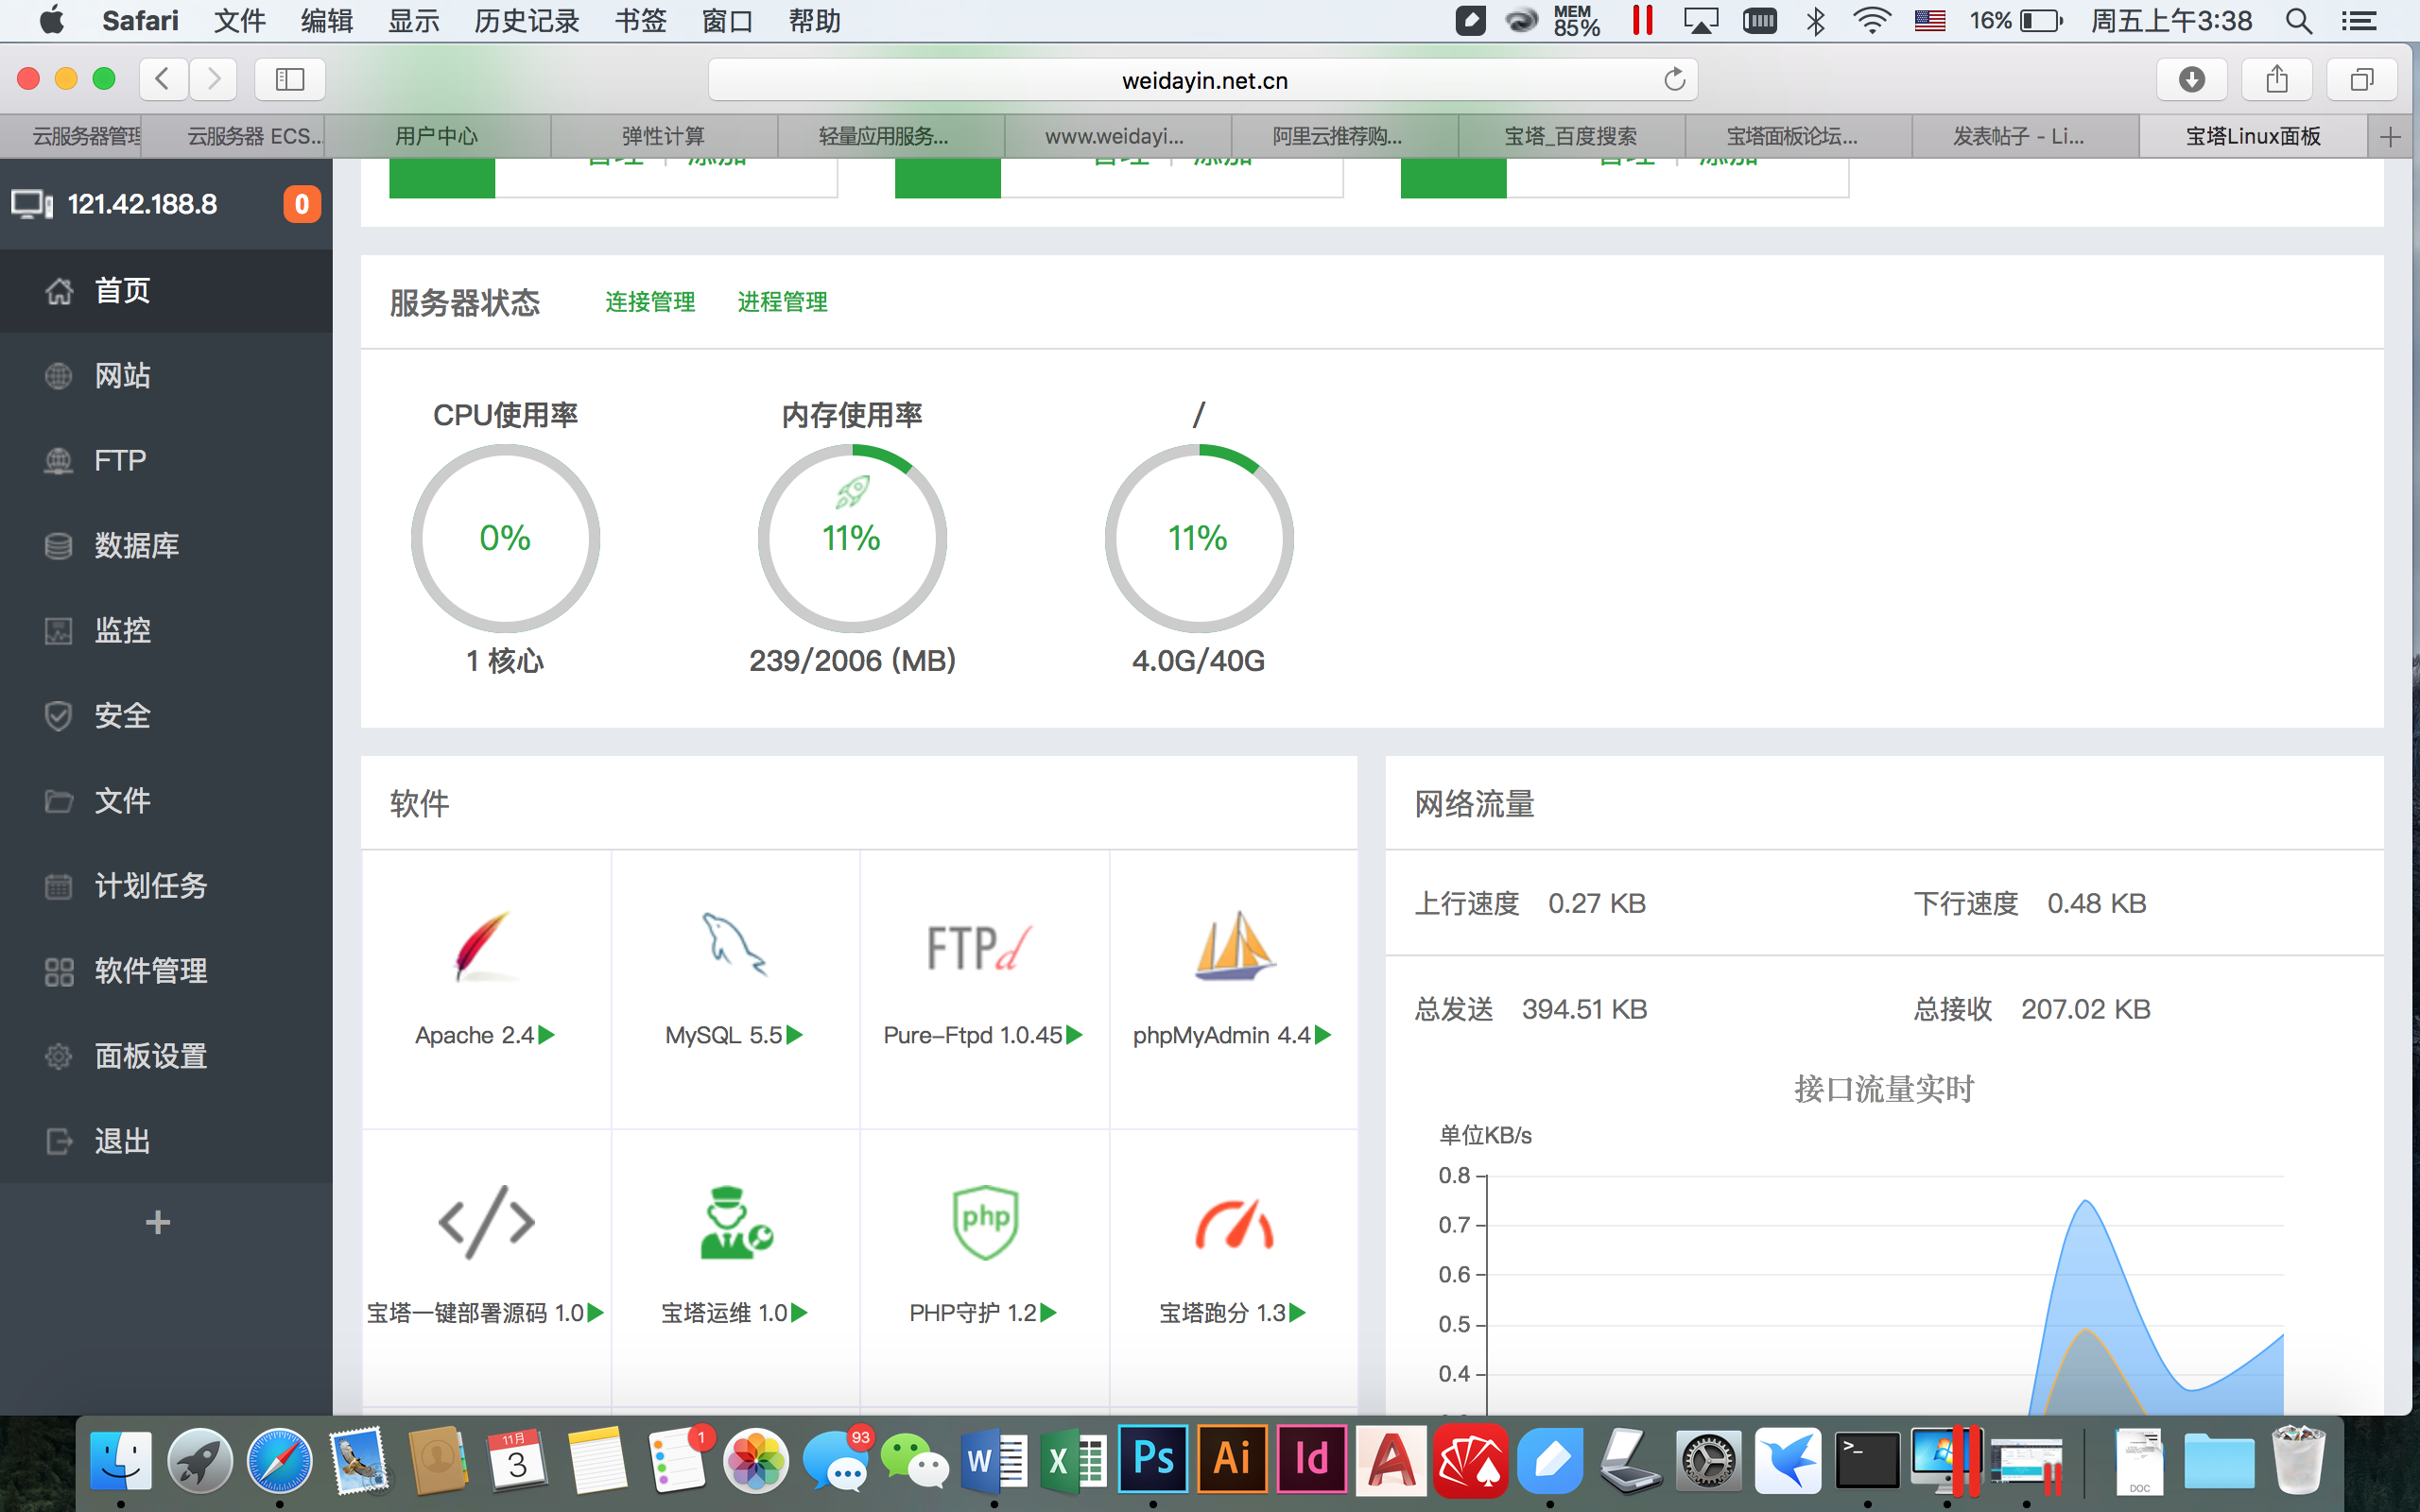Open the 首页 home sidebar item

[166, 290]
